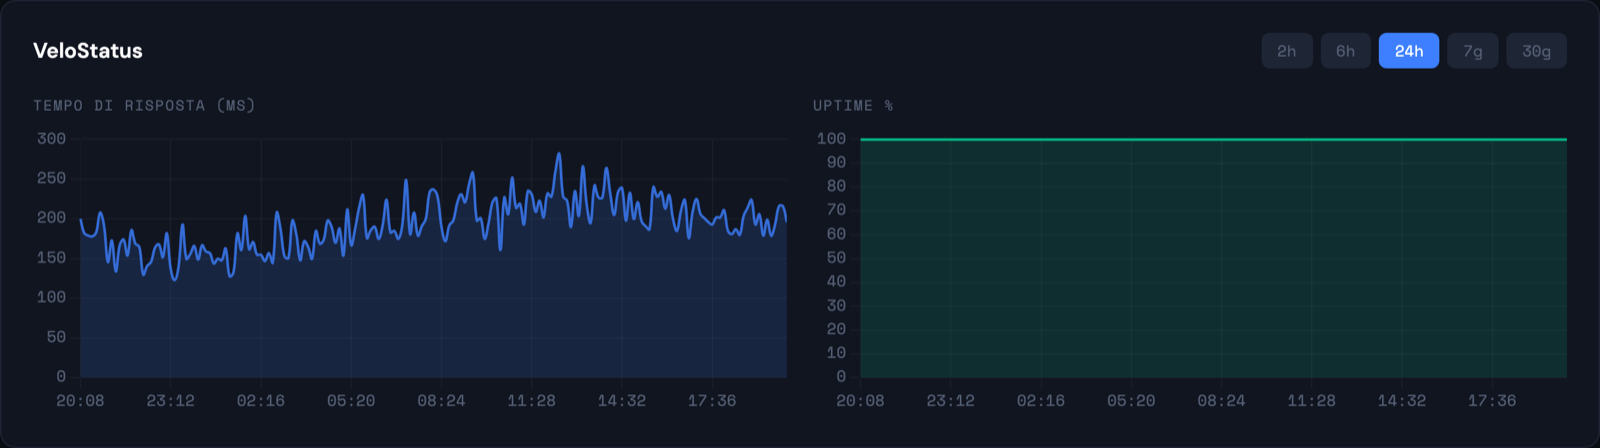
Task: Click the VeloStatus title
Action: [x=88, y=51]
